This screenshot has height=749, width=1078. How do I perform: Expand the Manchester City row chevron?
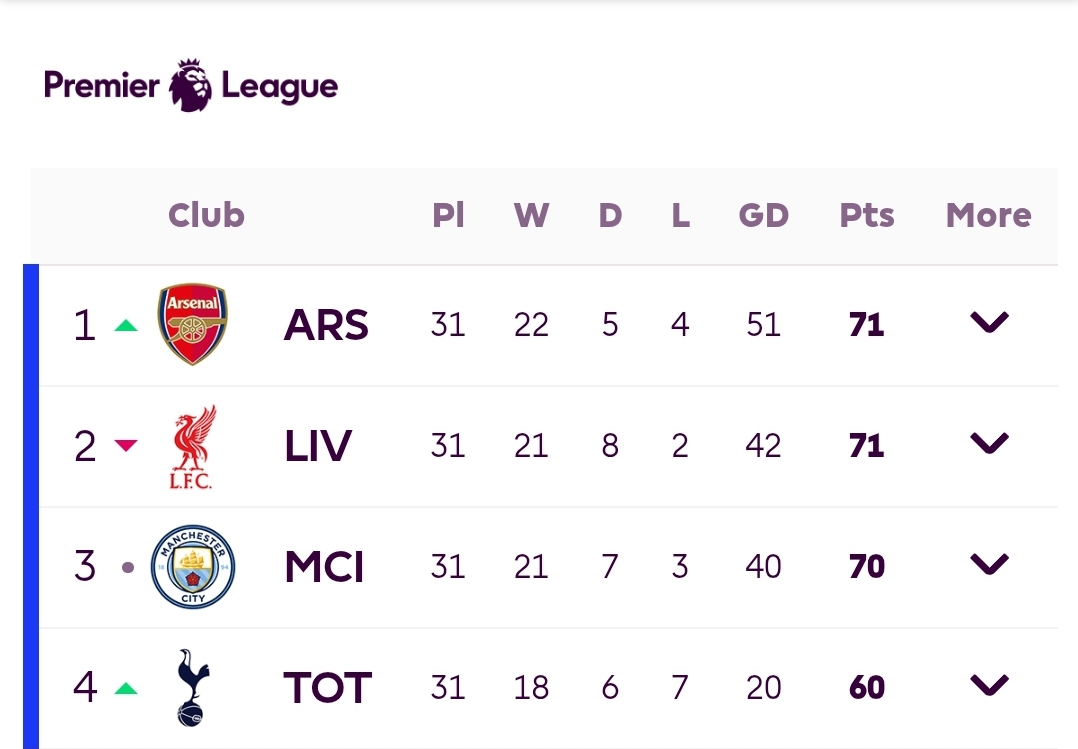tap(989, 564)
